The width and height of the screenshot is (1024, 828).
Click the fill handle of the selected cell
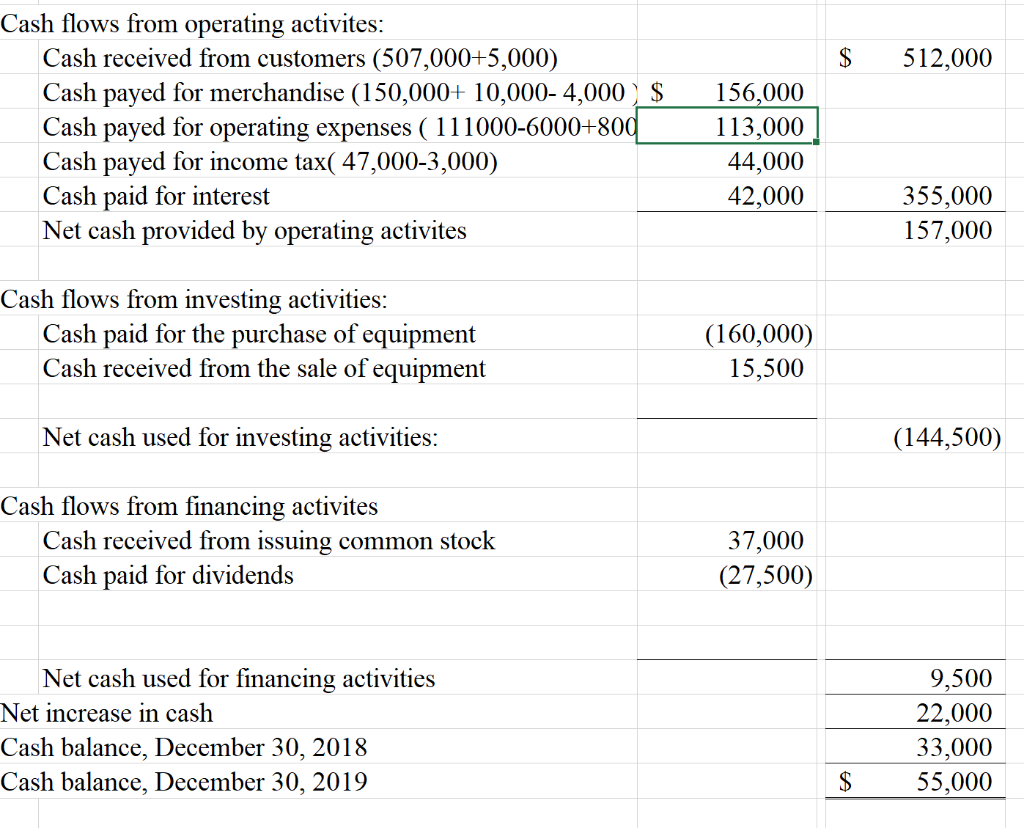click(816, 143)
